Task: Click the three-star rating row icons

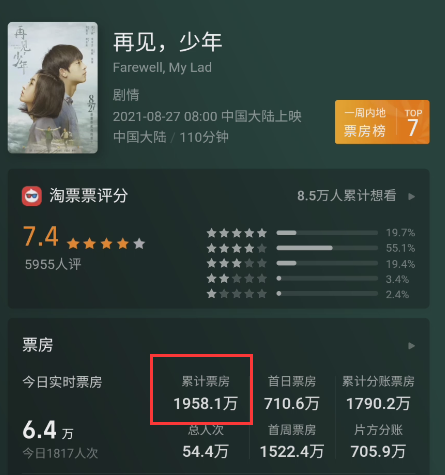Action: point(237,263)
